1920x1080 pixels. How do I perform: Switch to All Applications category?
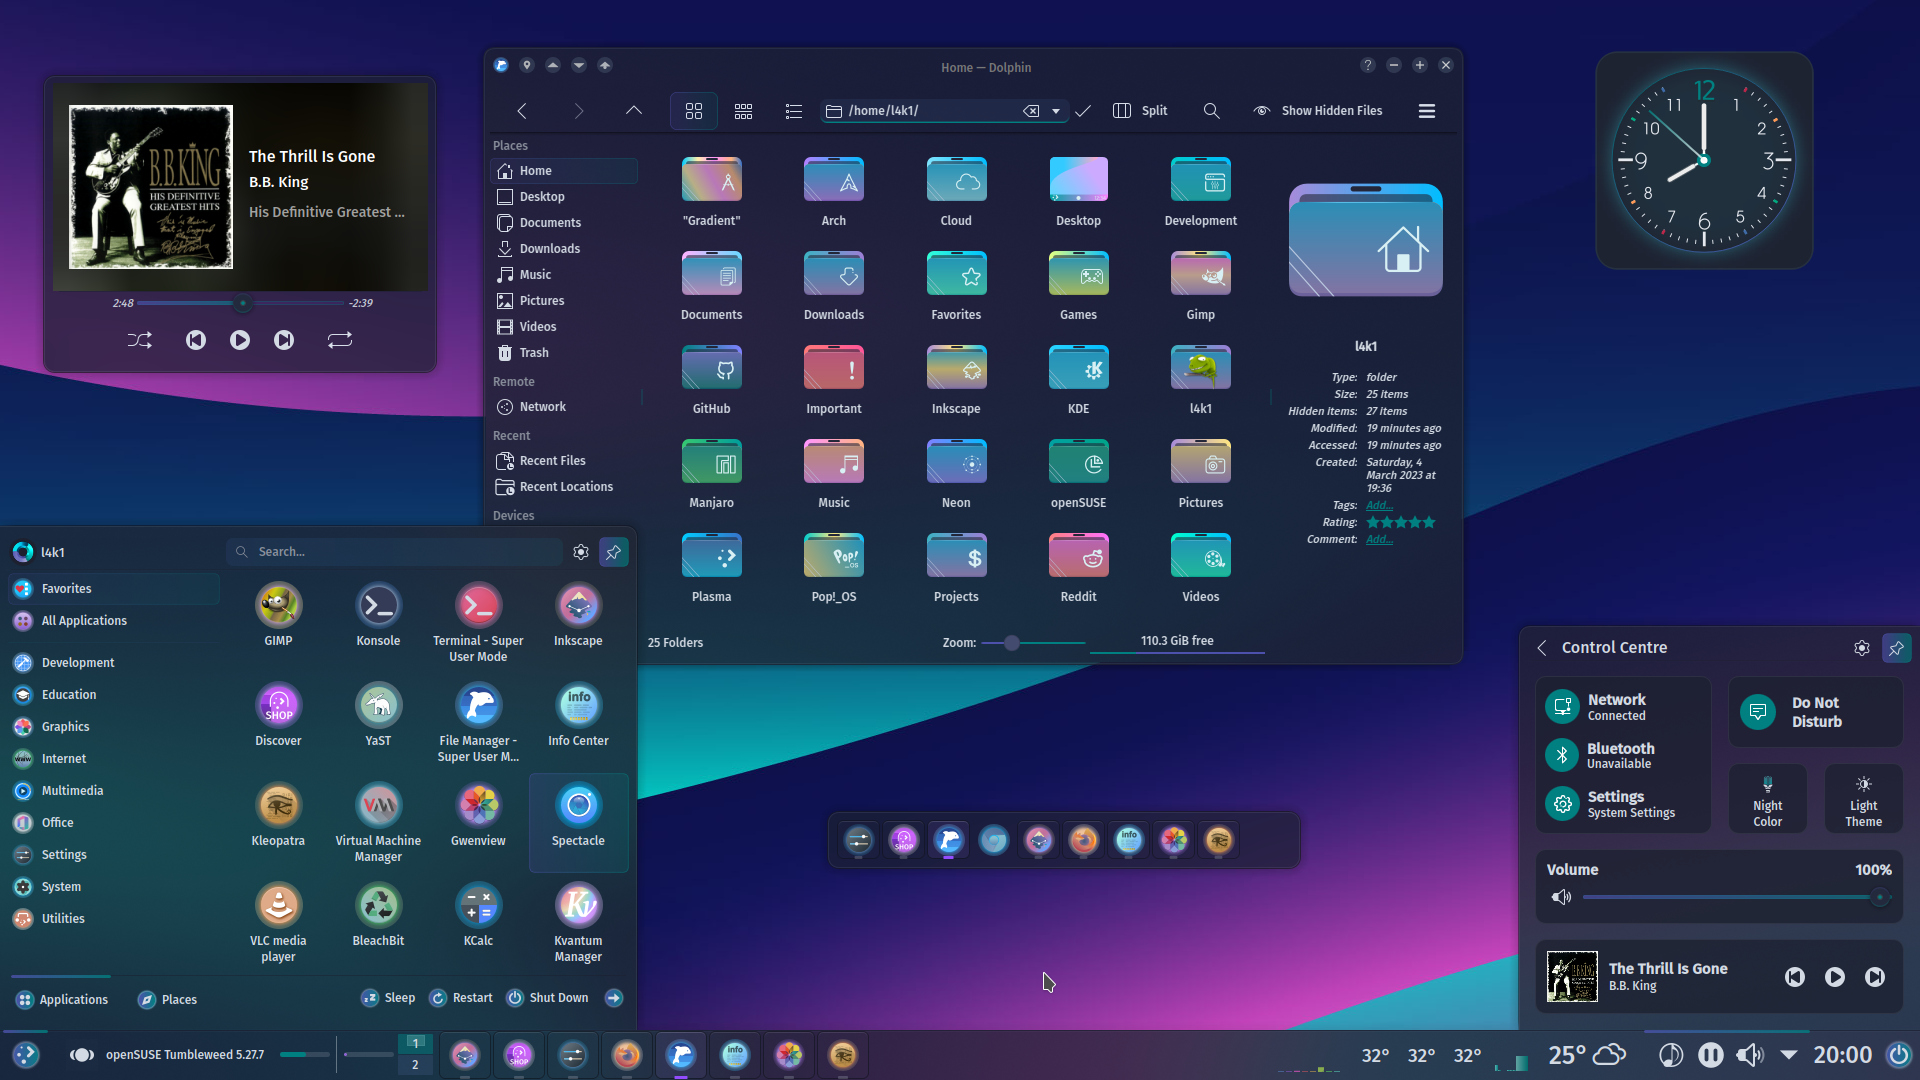click(81, 620)
